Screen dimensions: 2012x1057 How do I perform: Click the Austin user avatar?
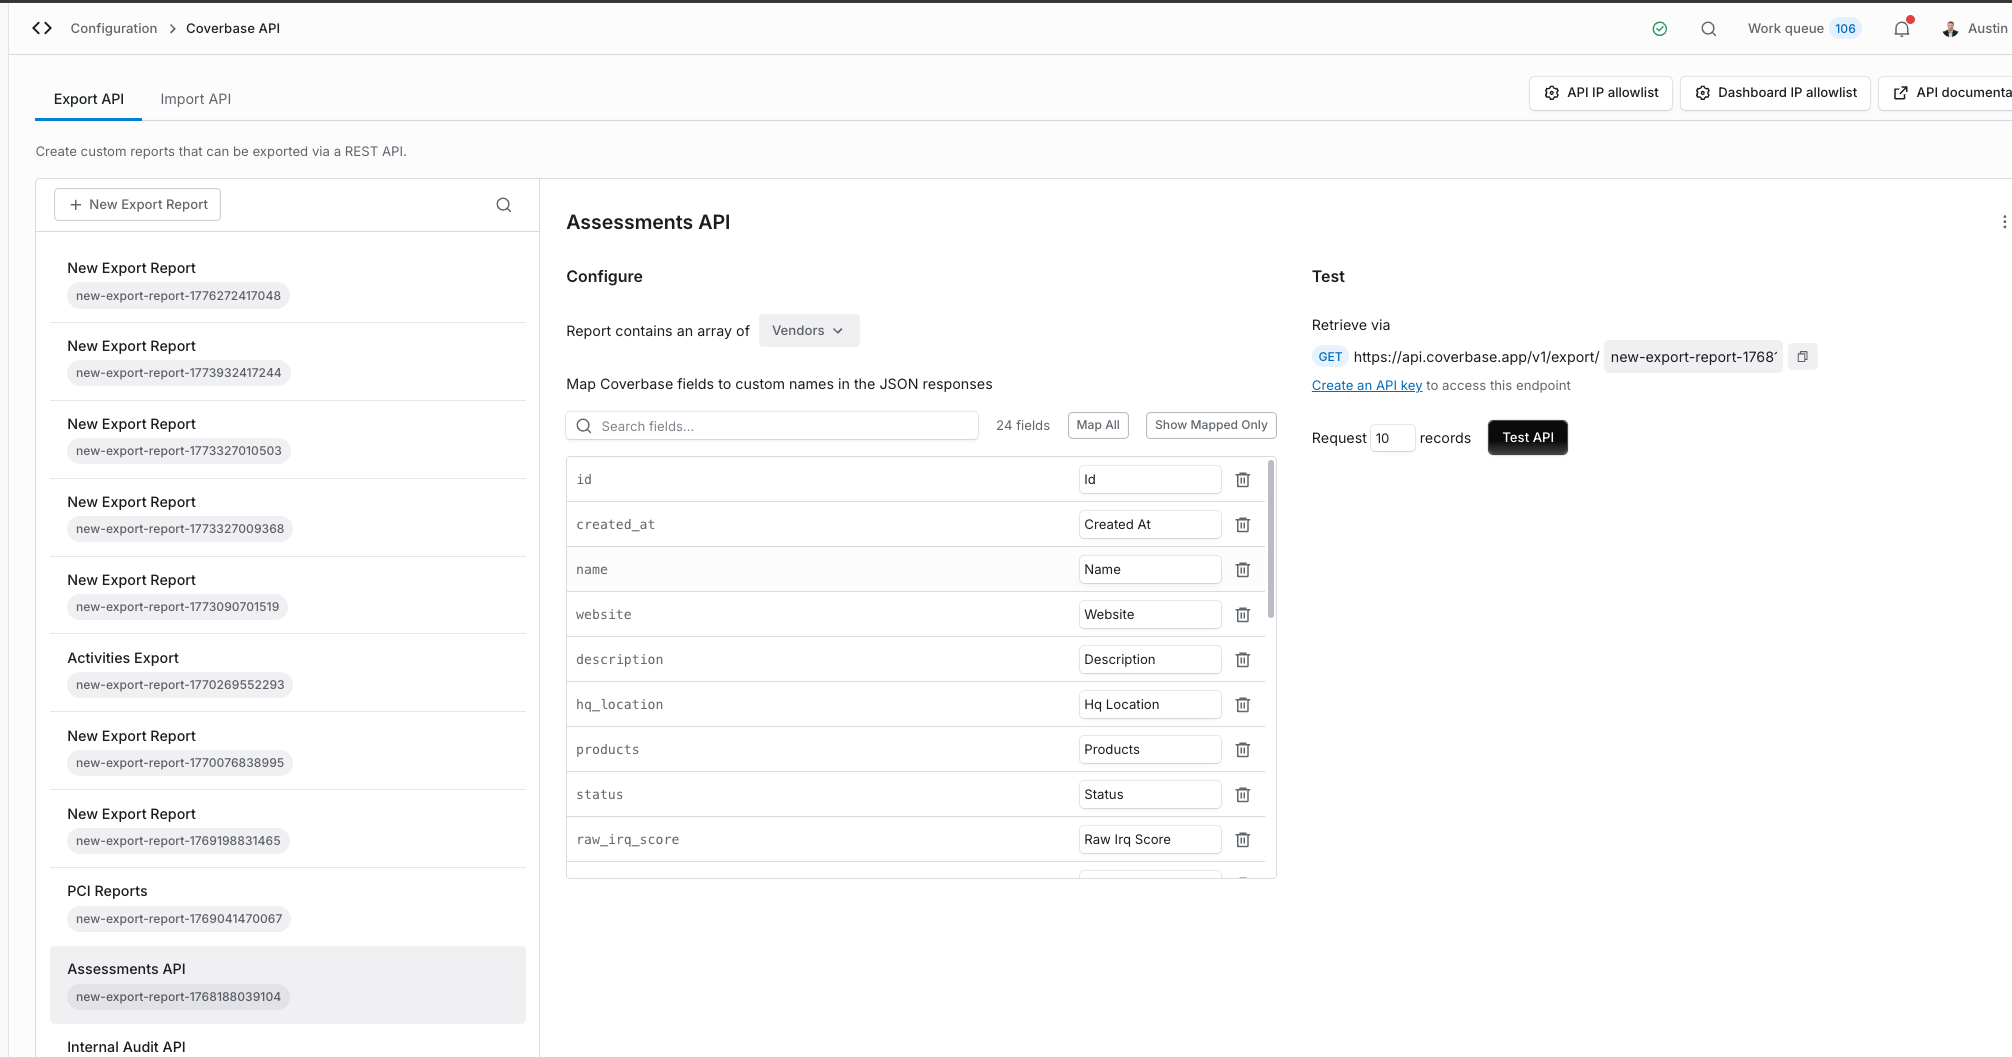tap(1950, 29)
